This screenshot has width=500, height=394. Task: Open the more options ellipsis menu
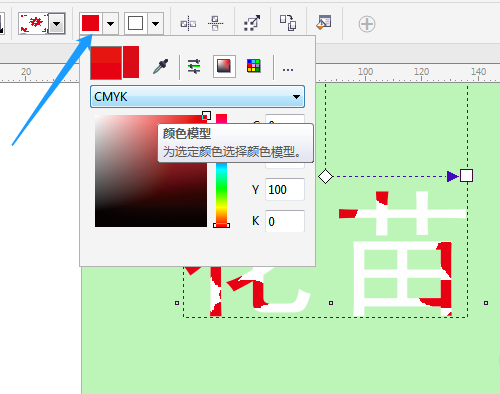(288, 70)
